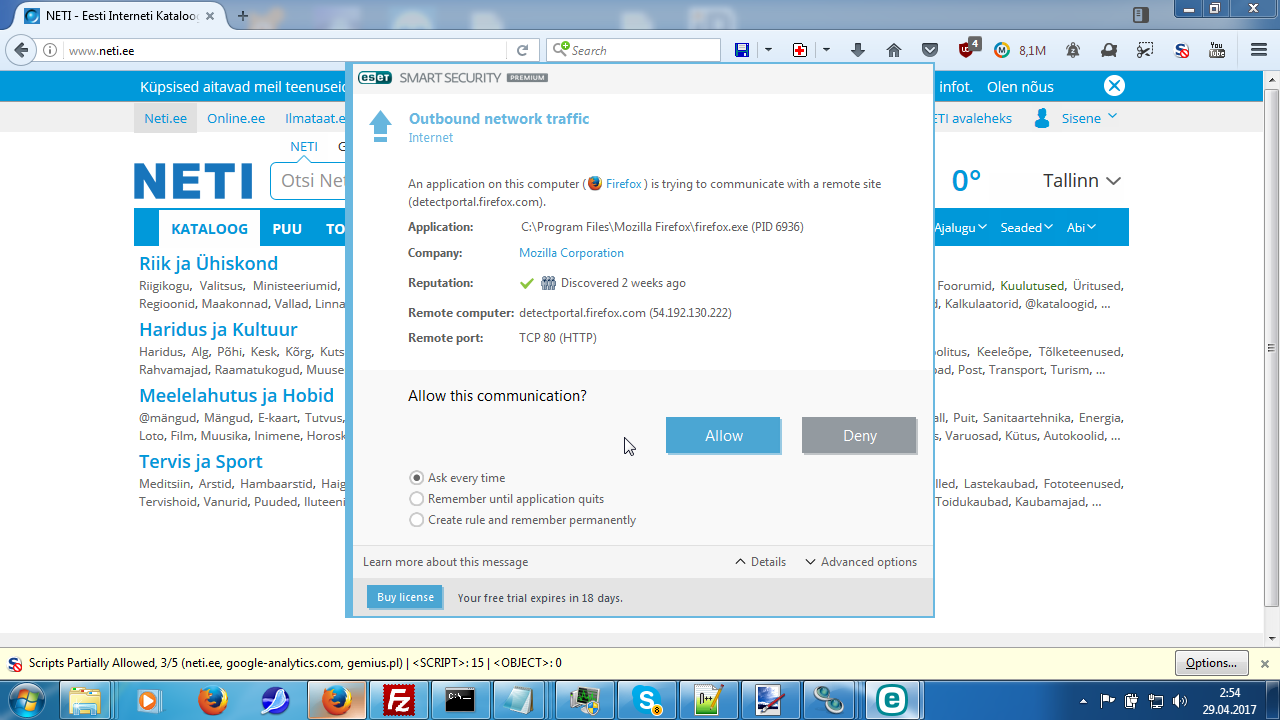Open Skype from the taskbar
Viewport: 1280px width, 720px height.
click(647, 701)
